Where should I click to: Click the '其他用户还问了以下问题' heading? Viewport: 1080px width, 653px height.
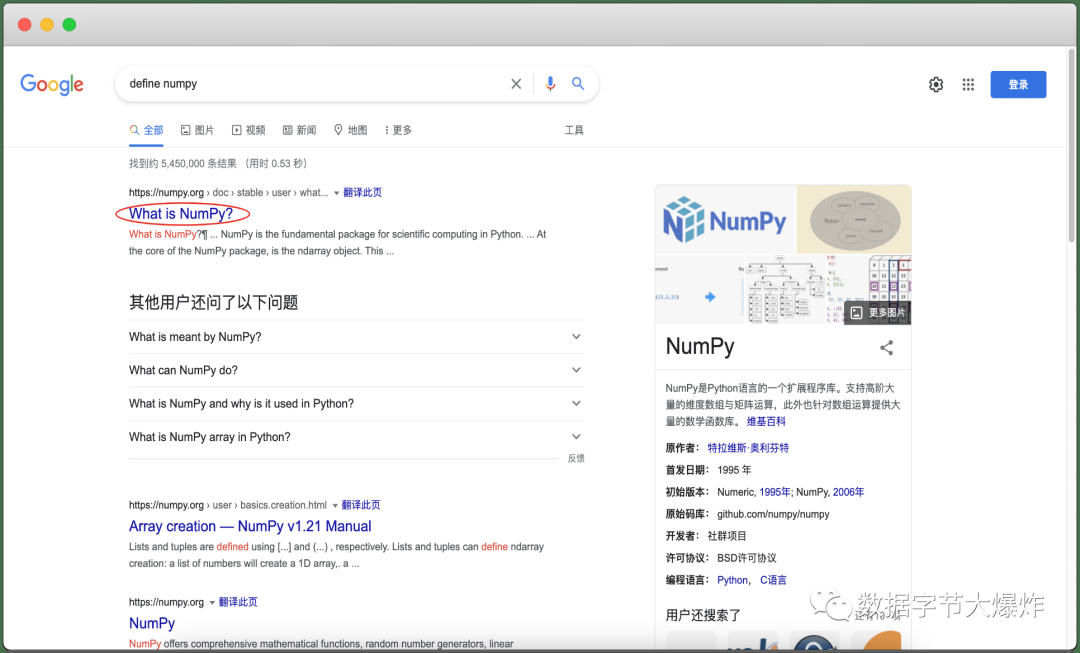[x=214, y=302]
